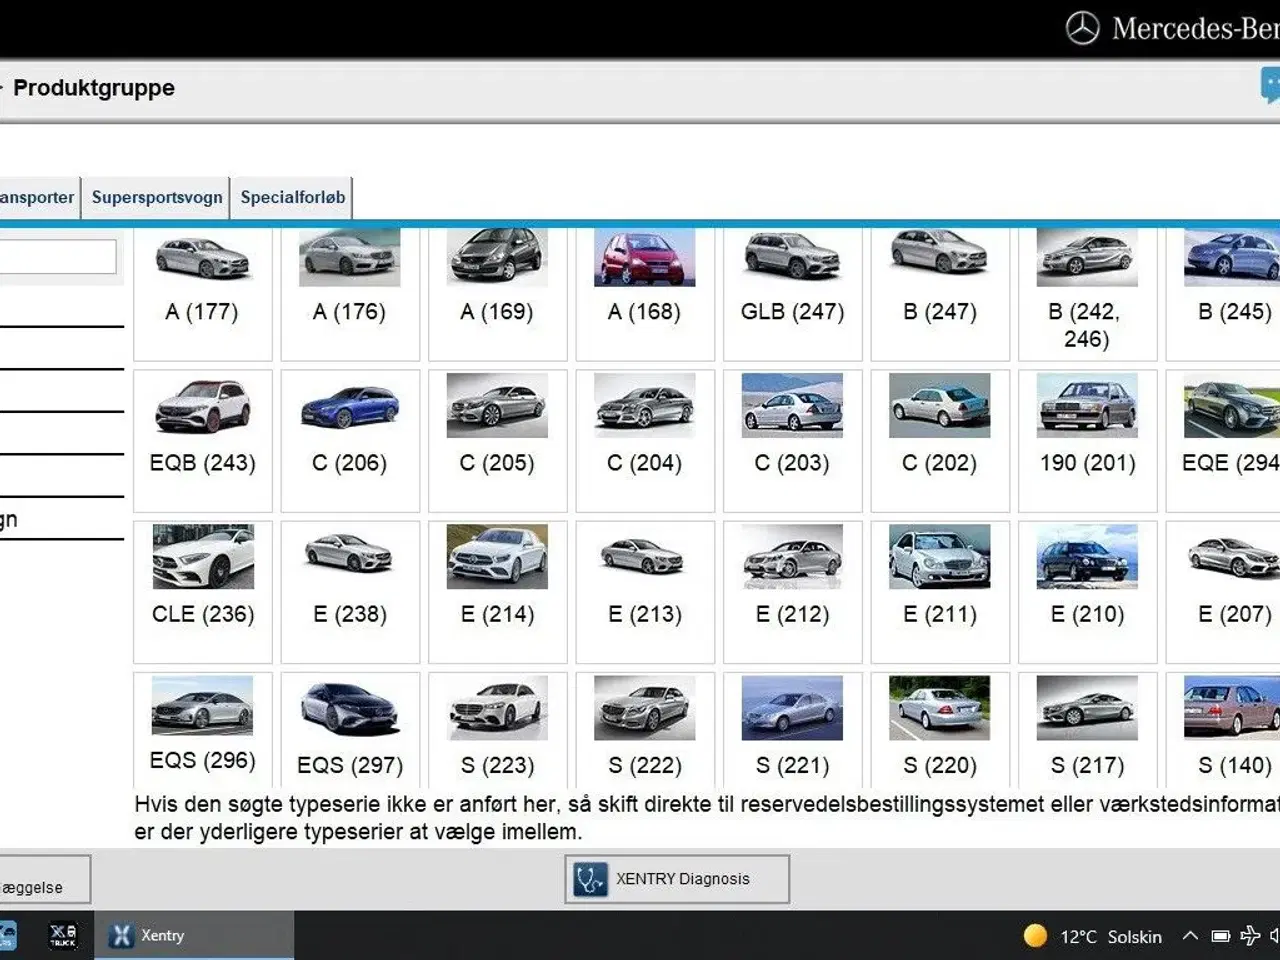Check battery status icon in tray
Viewport: 1280px width, 960px height.
pyautogui.click(x=1220, y=936)
